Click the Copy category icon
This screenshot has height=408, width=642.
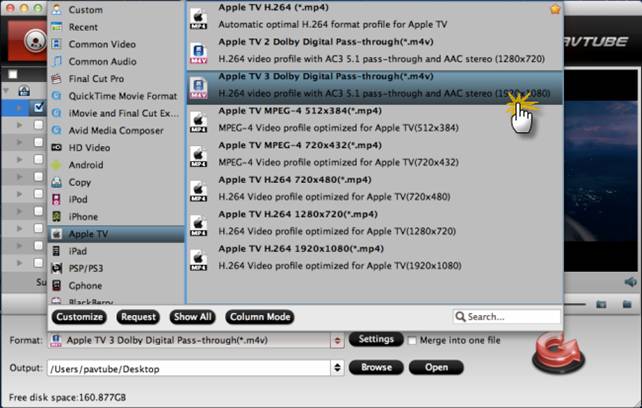click(x=57, y=182)
